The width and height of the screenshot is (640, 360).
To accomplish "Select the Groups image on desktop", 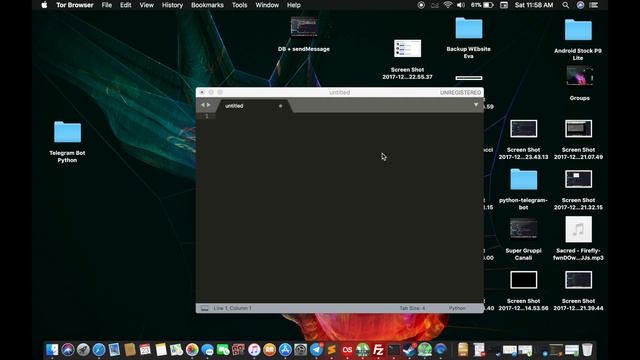I will pos(580,84).
